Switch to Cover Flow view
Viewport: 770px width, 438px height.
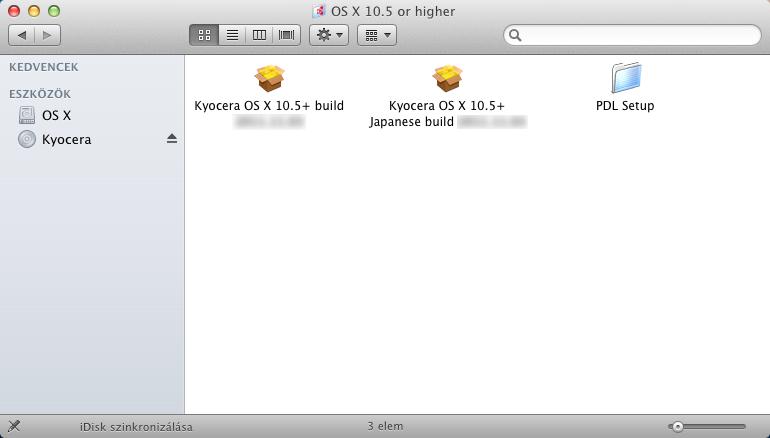coord(286,35)
